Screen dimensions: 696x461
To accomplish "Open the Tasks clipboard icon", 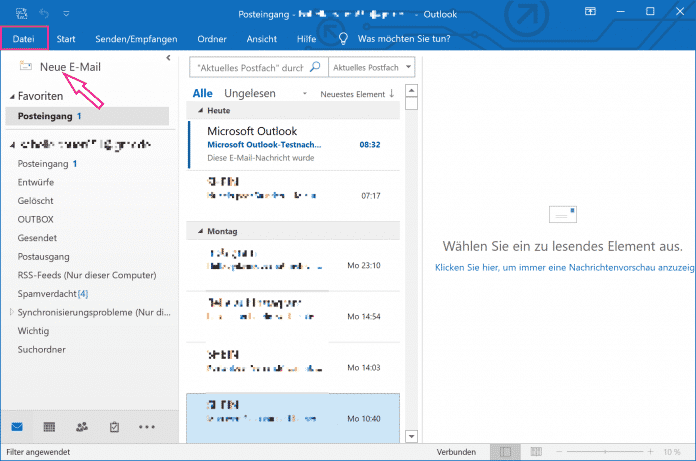I will 114,426.
